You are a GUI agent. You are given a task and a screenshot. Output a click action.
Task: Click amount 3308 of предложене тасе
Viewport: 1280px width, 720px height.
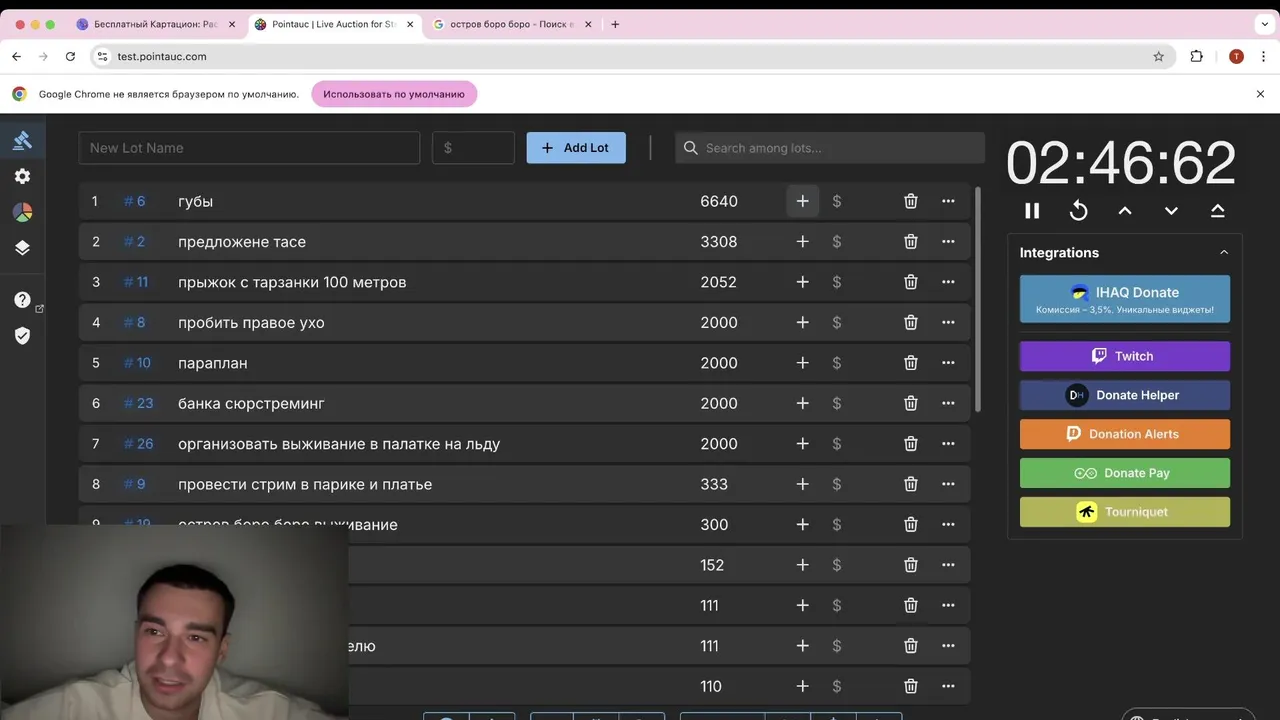[x=719, y=242]
